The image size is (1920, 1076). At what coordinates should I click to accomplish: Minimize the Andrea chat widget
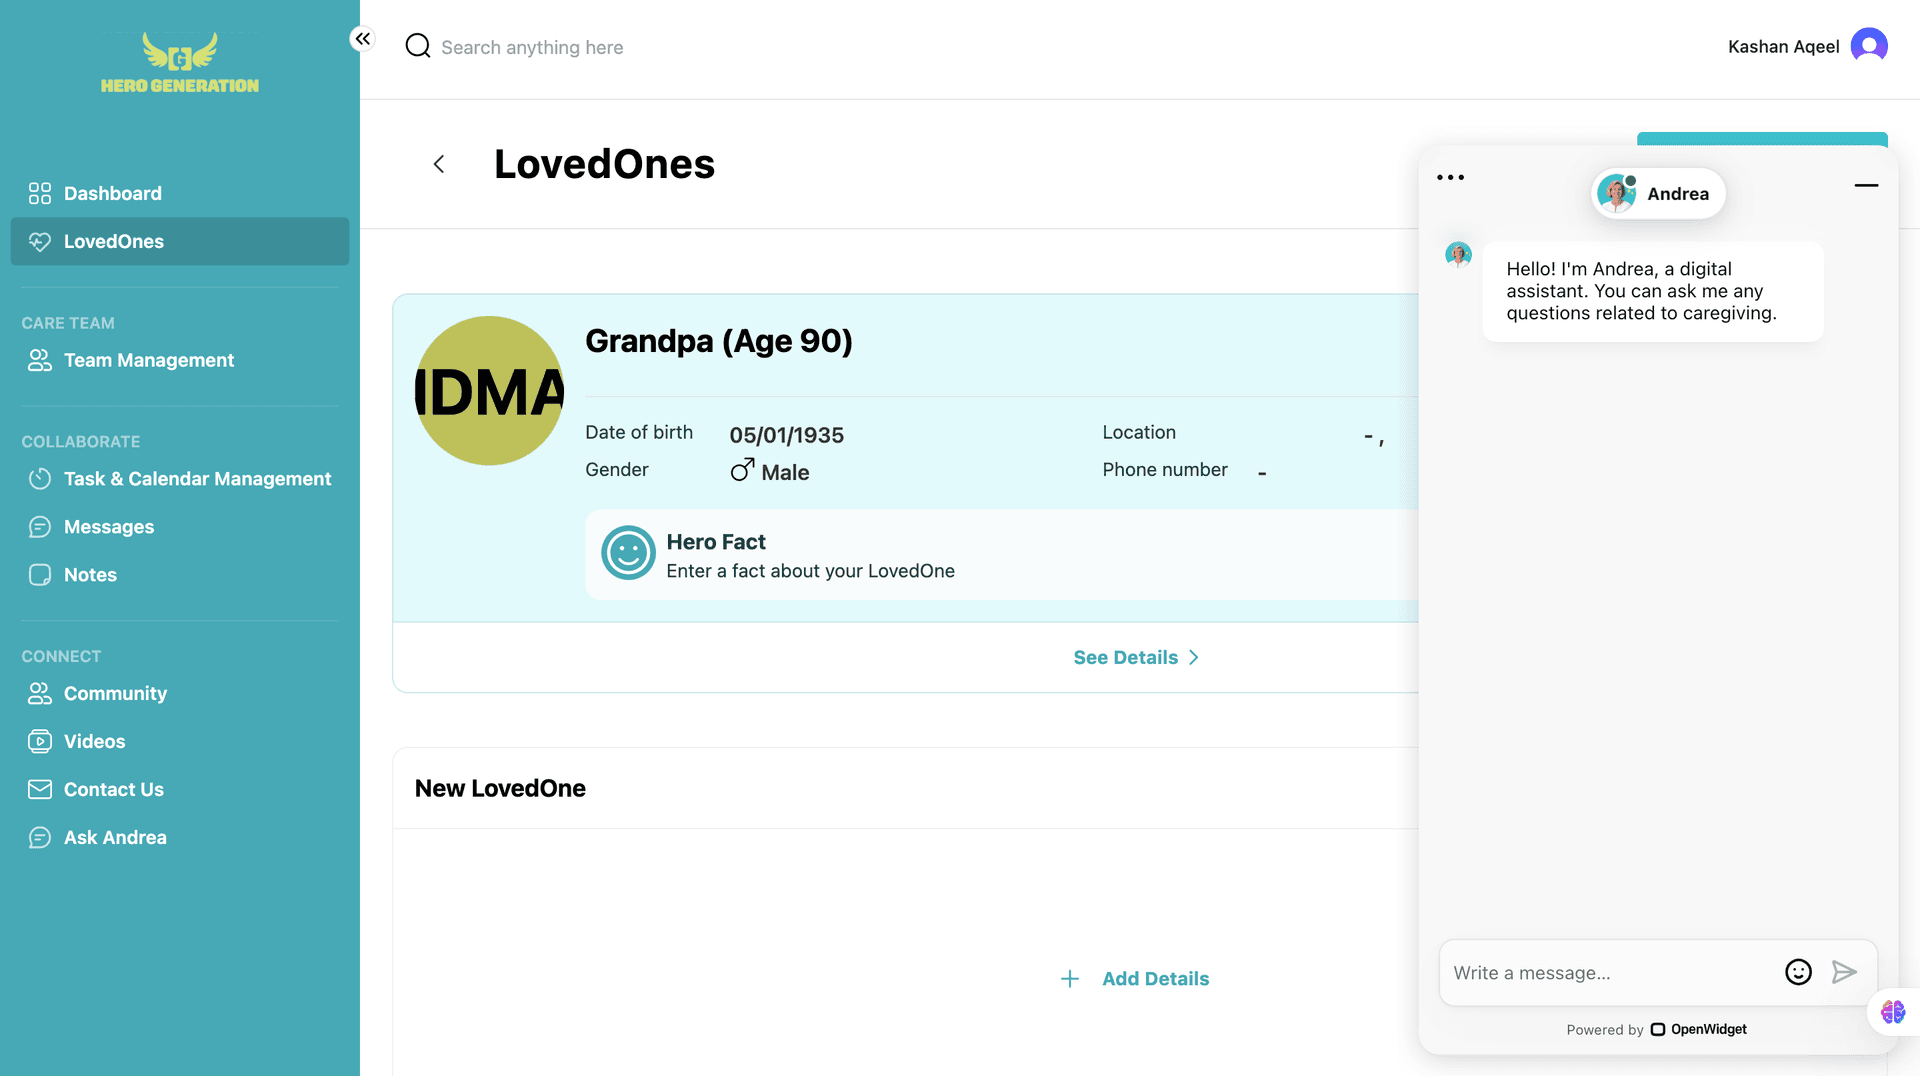pos(1866,185)
